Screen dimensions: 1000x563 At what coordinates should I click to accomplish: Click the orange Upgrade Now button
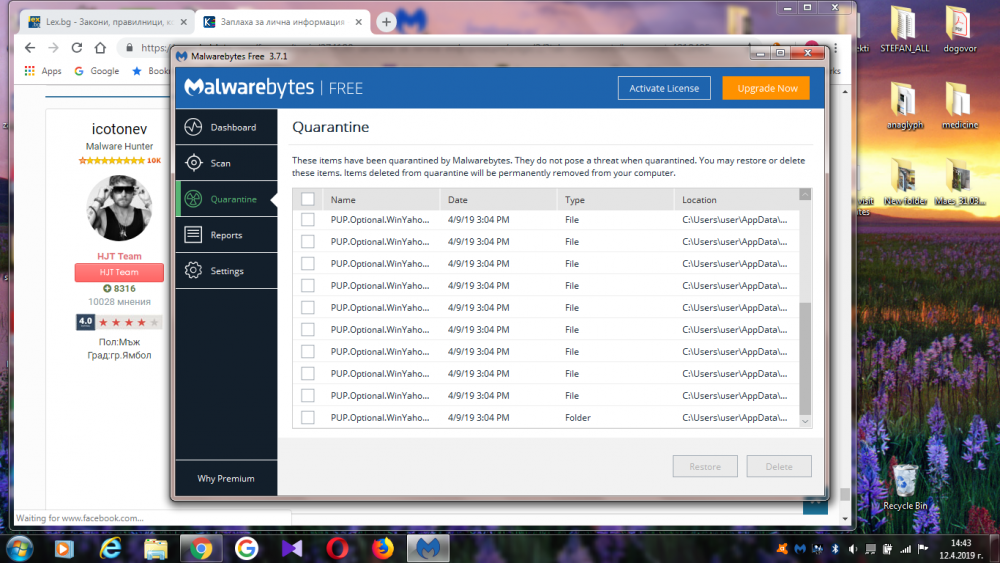tap(766, 88)
